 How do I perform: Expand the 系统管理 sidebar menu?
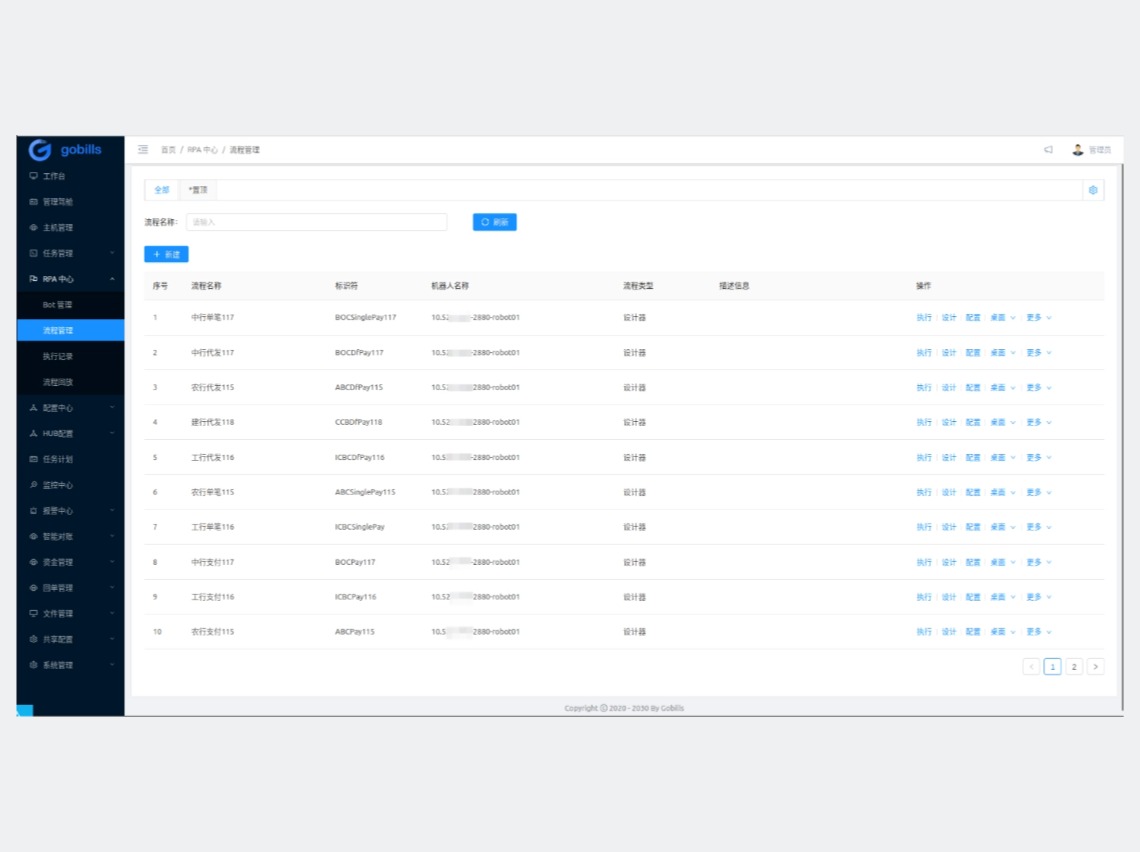point(112,665)
